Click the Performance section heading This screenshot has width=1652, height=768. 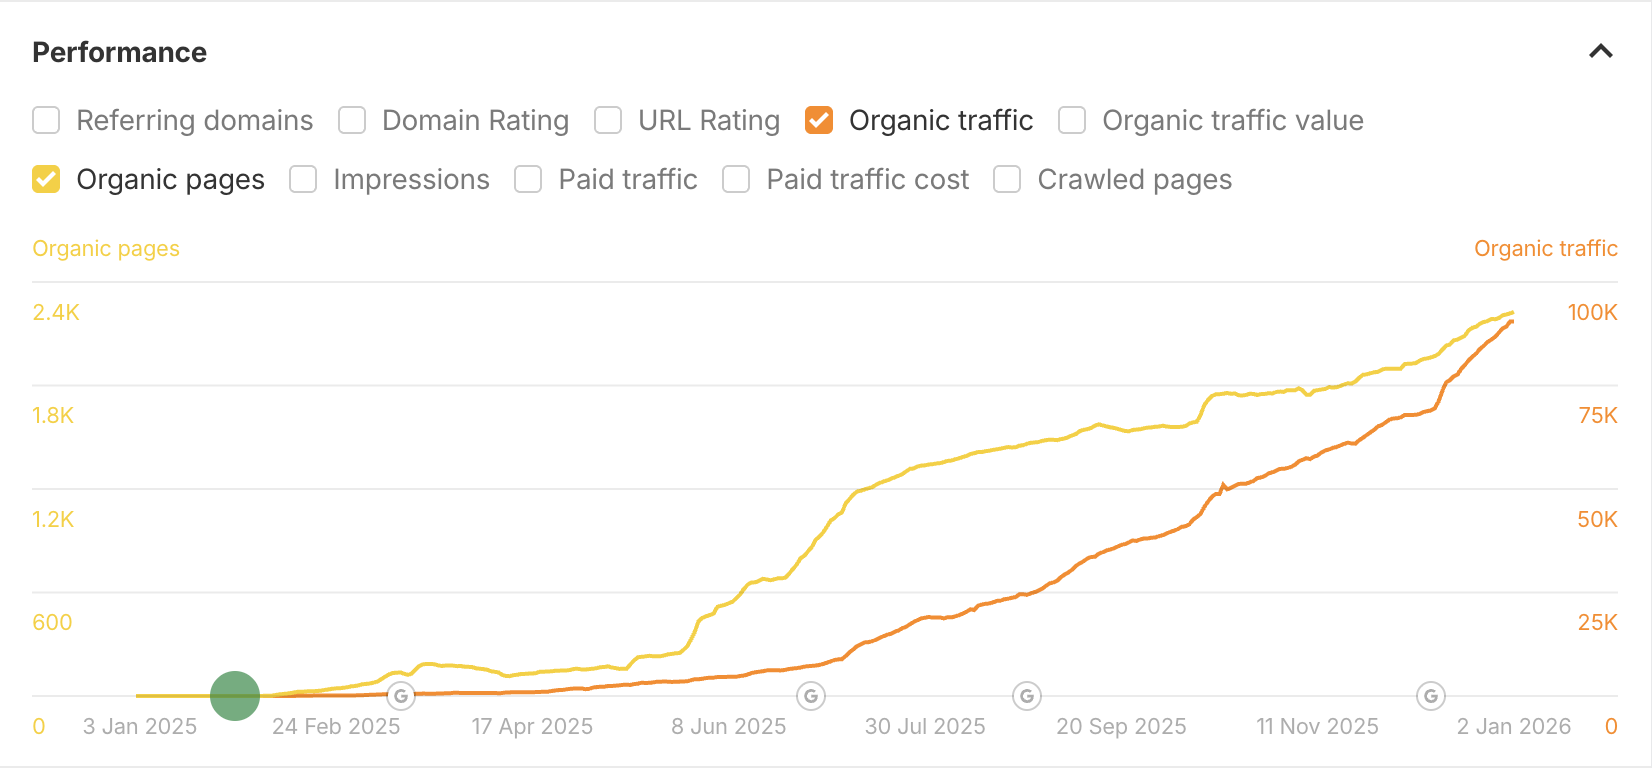[x=120, y=53]
